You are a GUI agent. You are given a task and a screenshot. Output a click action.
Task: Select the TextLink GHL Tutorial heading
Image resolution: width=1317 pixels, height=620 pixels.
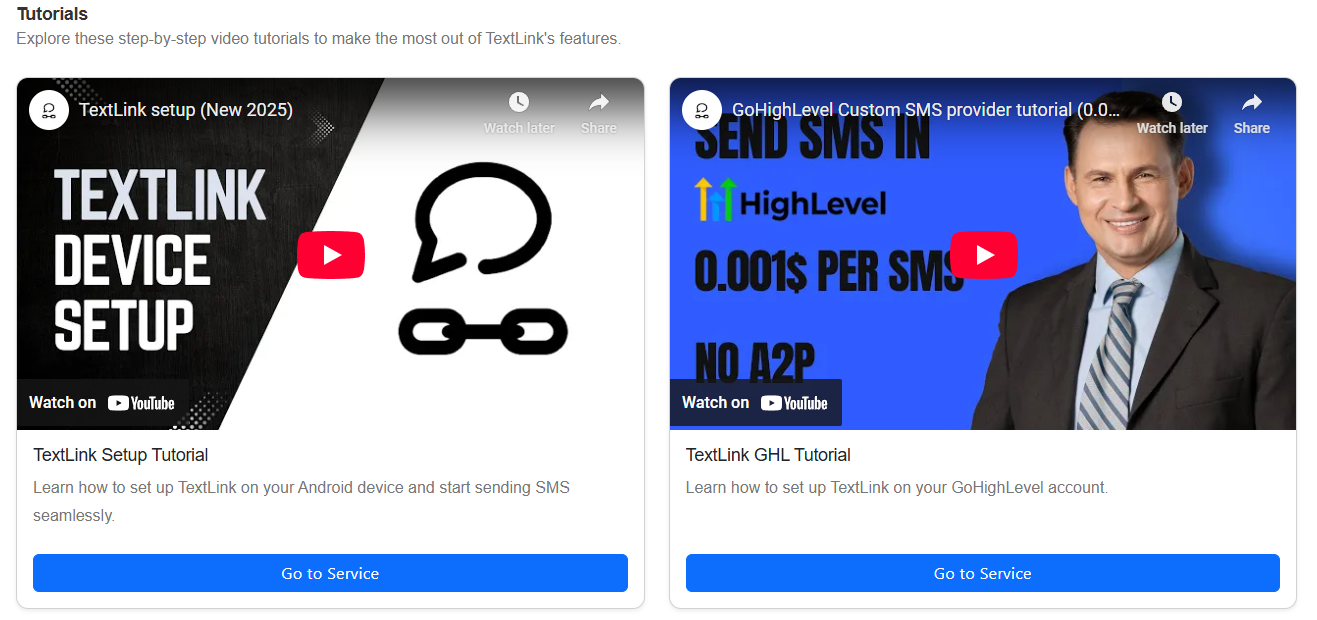pyautogui.click(x=768, y=455)
